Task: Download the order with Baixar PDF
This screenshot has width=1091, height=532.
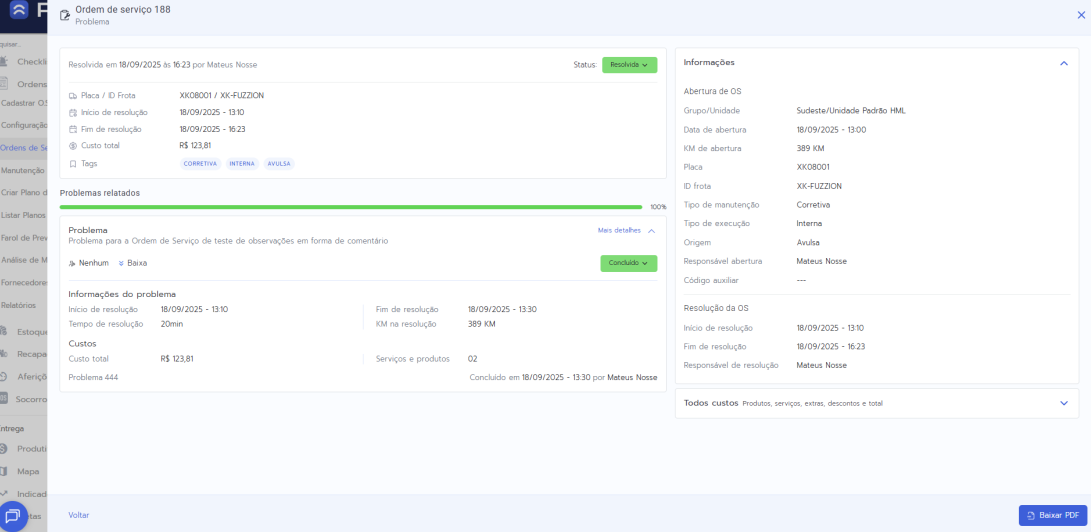Action: pyautogui.click(x=1052, y=515)
